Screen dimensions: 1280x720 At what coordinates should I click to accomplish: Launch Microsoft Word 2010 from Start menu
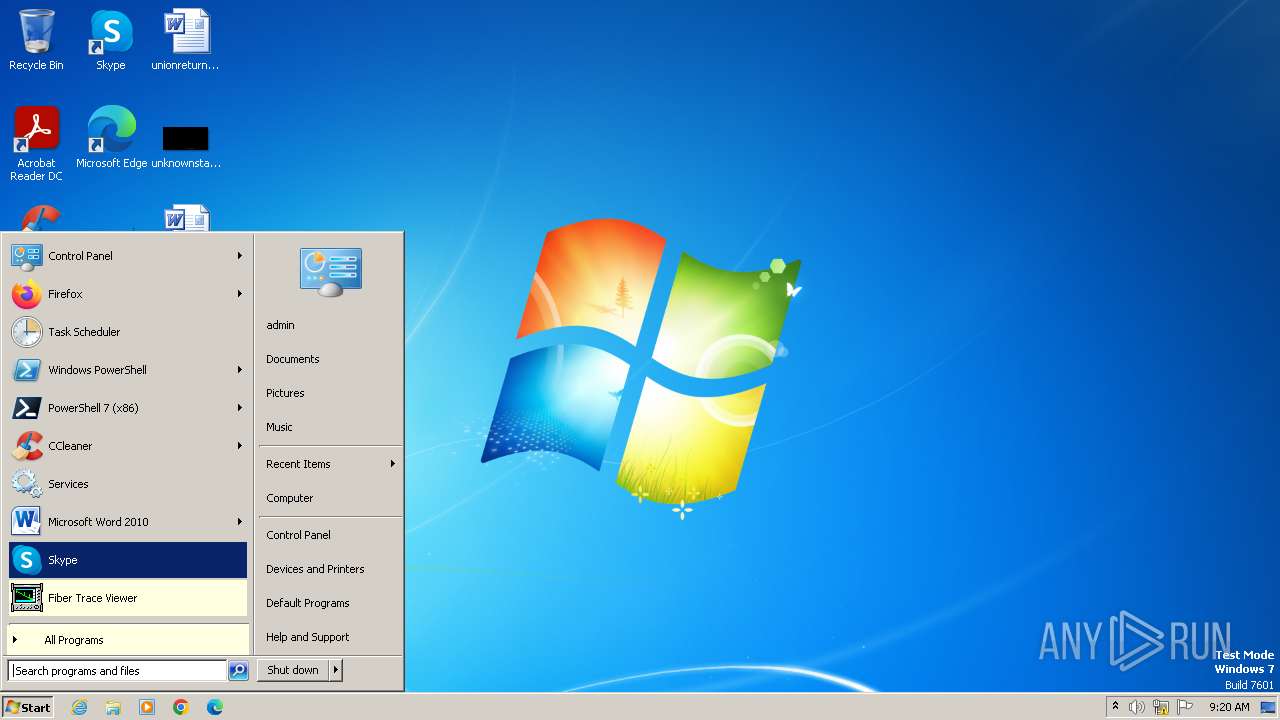click(x=127, y=522)
